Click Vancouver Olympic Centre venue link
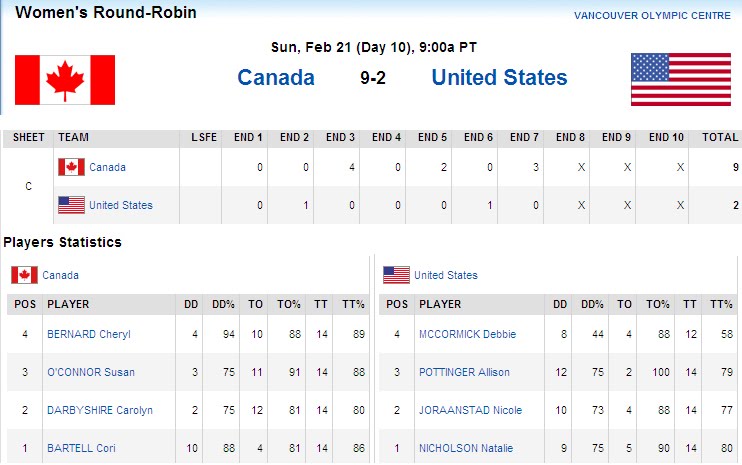The height and width of the screenshot is (465, 742). (654, 15)
